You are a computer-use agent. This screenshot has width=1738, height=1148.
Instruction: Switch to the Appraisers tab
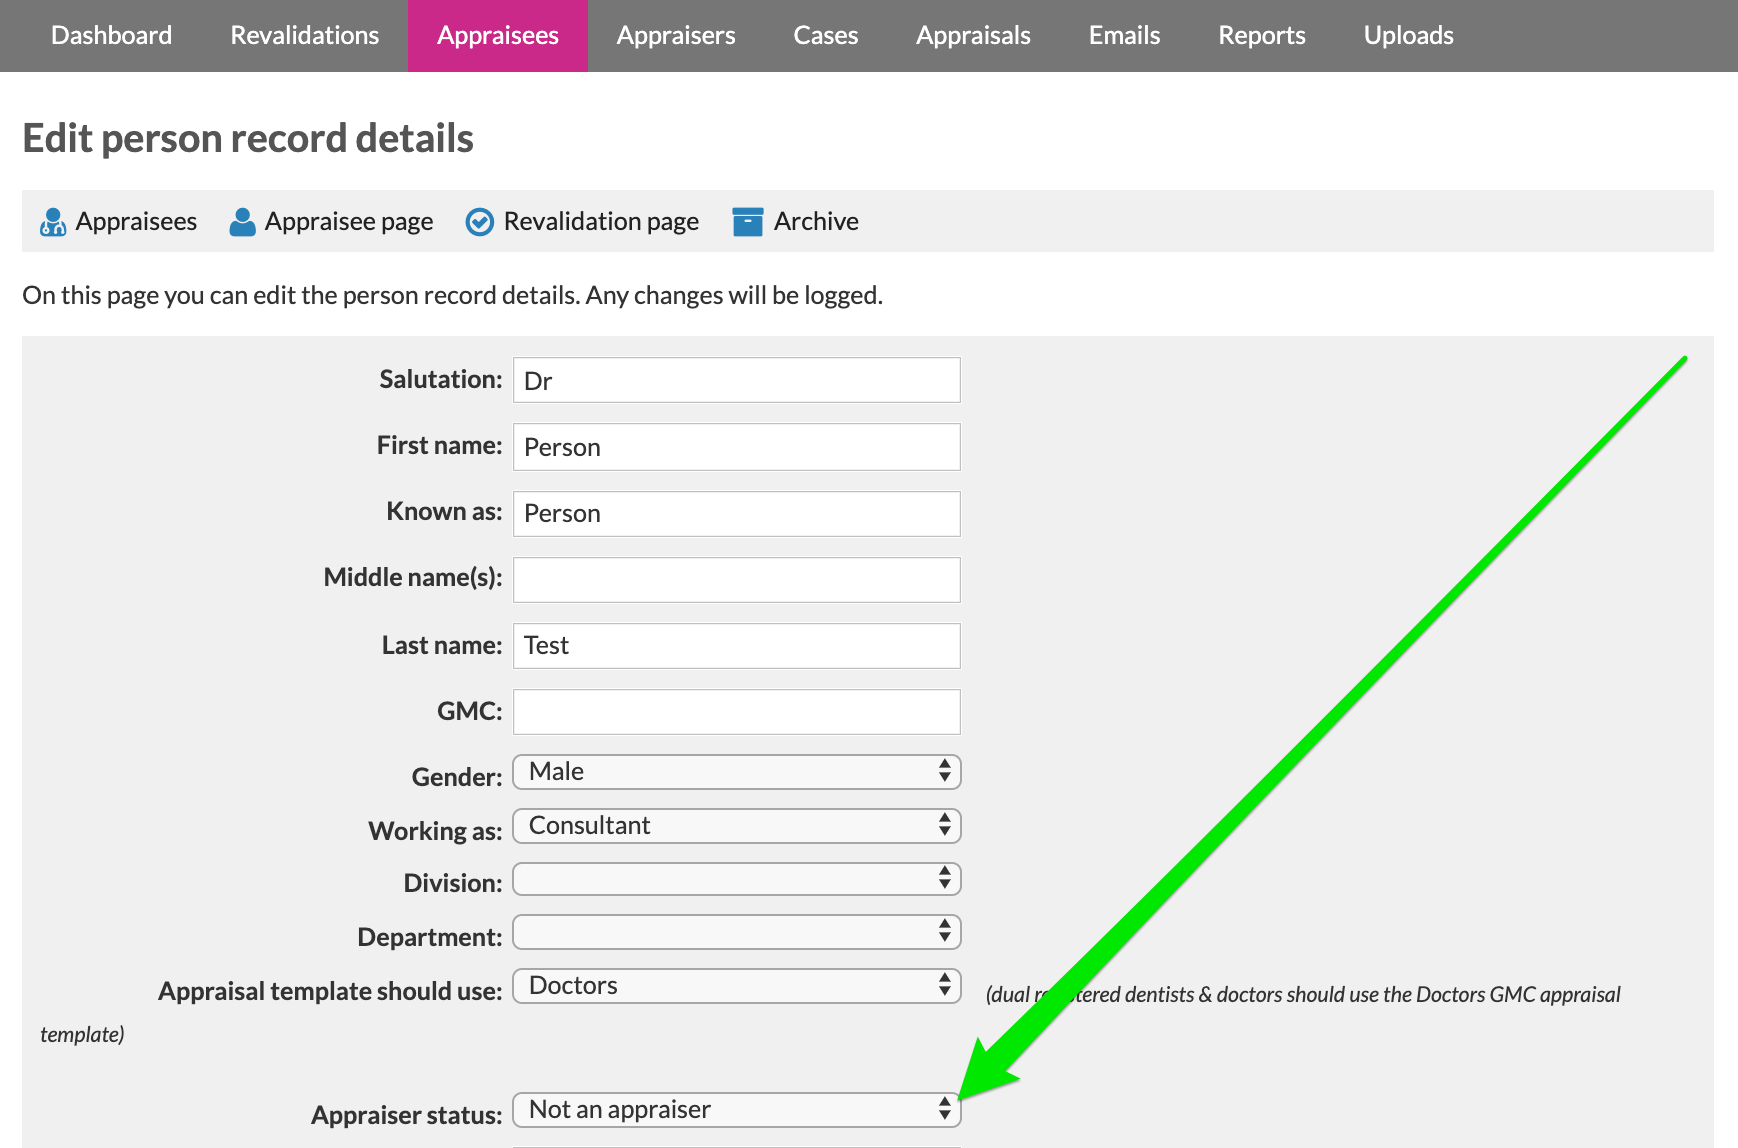(x=676, y=36)
